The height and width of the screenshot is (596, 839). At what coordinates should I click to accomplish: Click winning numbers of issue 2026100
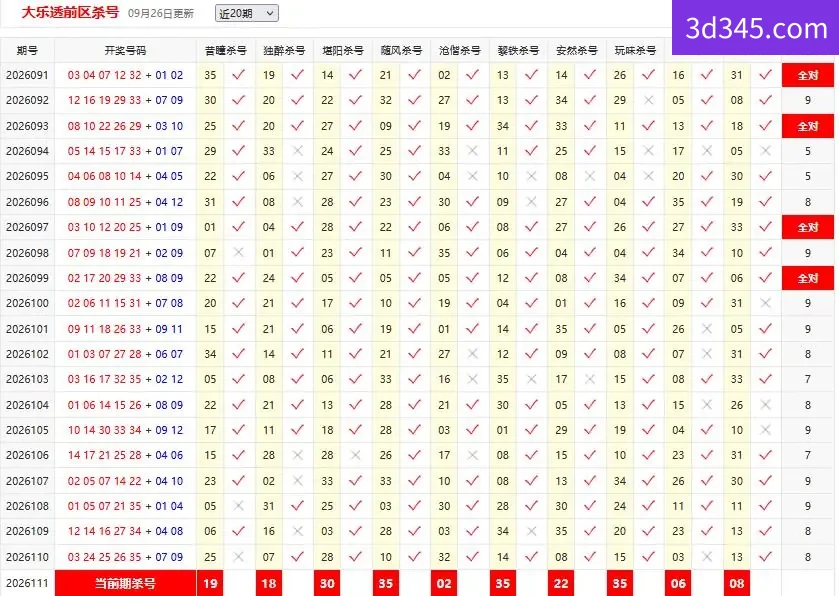(125, 303)
